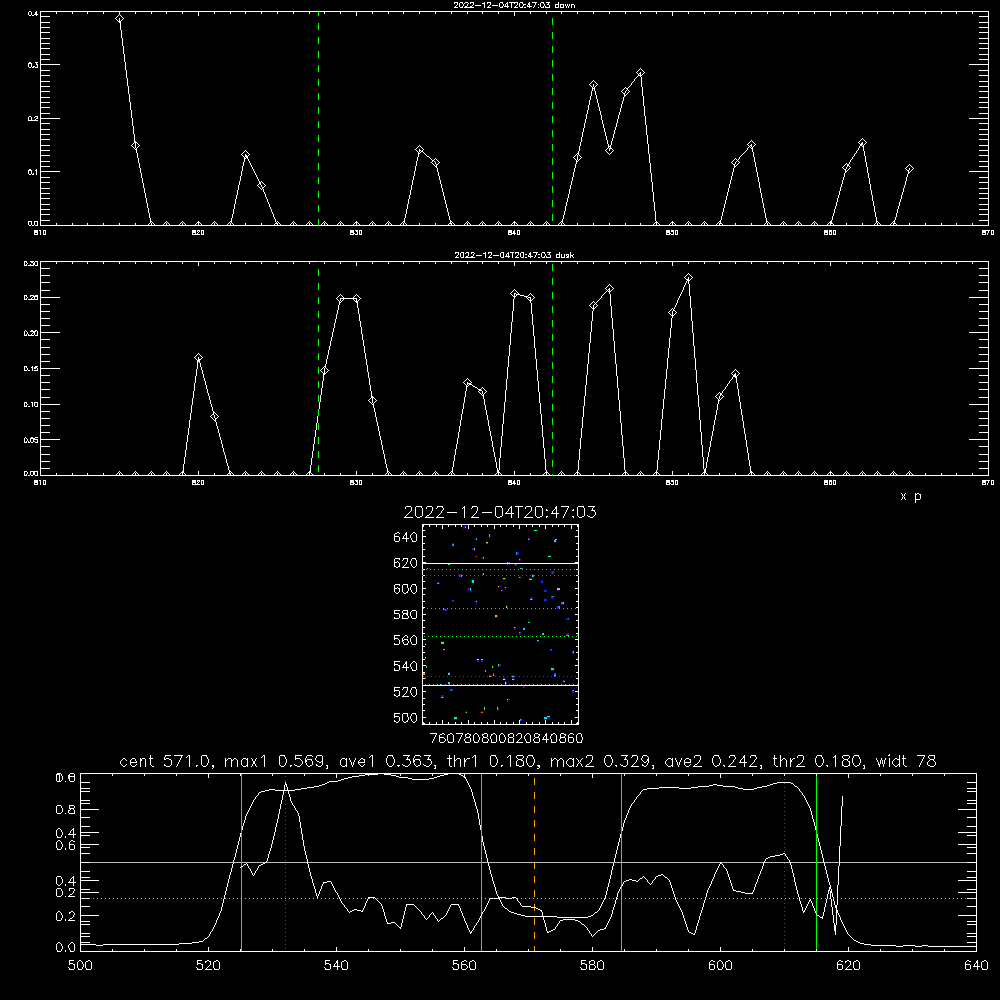
Task: Click the scatter image x-axis label string
Action: click(x=506, y=738)
